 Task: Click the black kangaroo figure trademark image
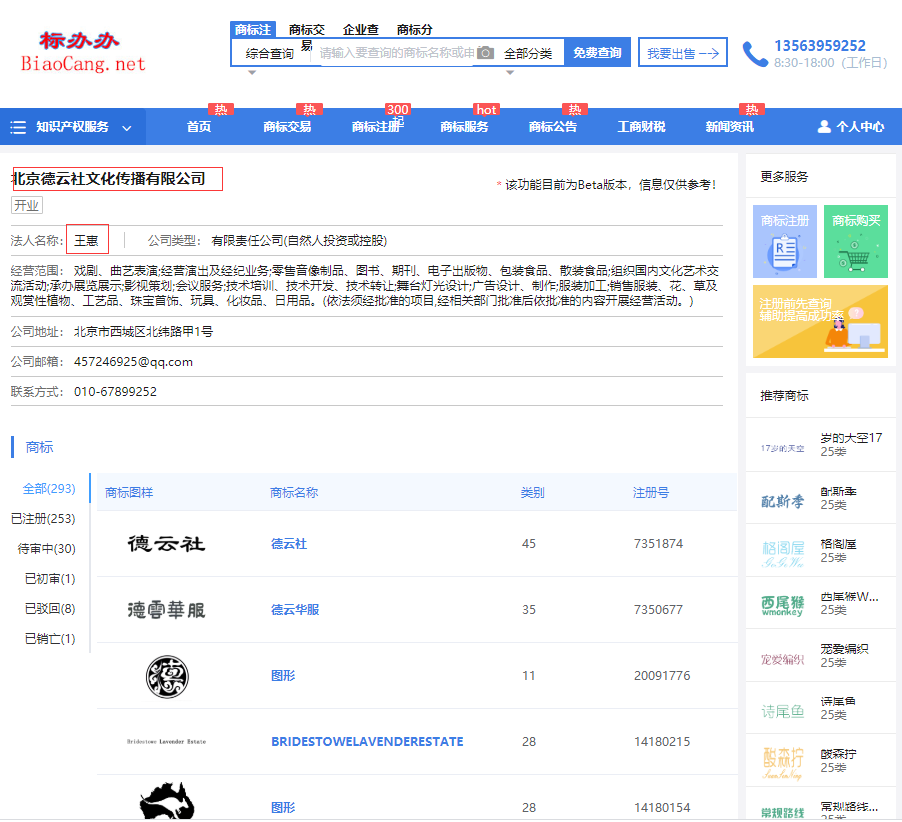[167, 800]
